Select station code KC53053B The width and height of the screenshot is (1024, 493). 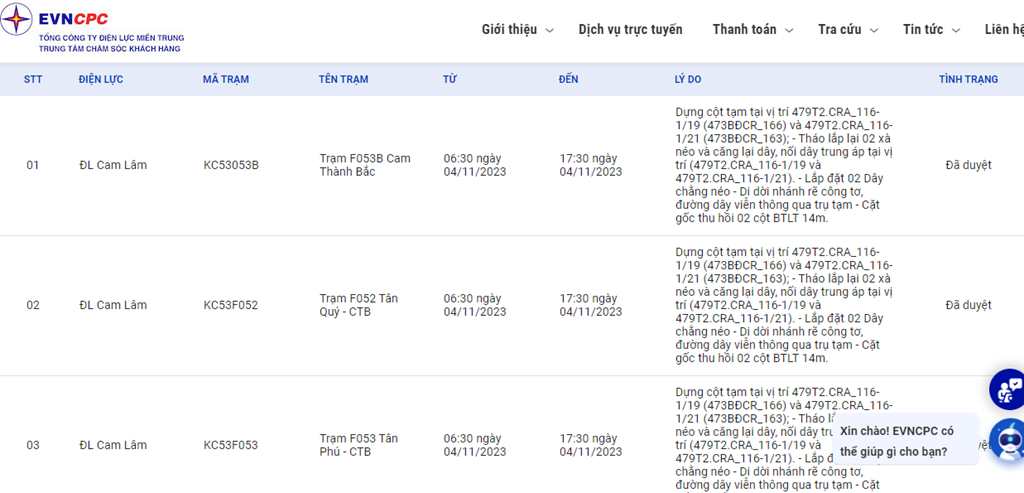pyautogui.click(x=230, y=165)
